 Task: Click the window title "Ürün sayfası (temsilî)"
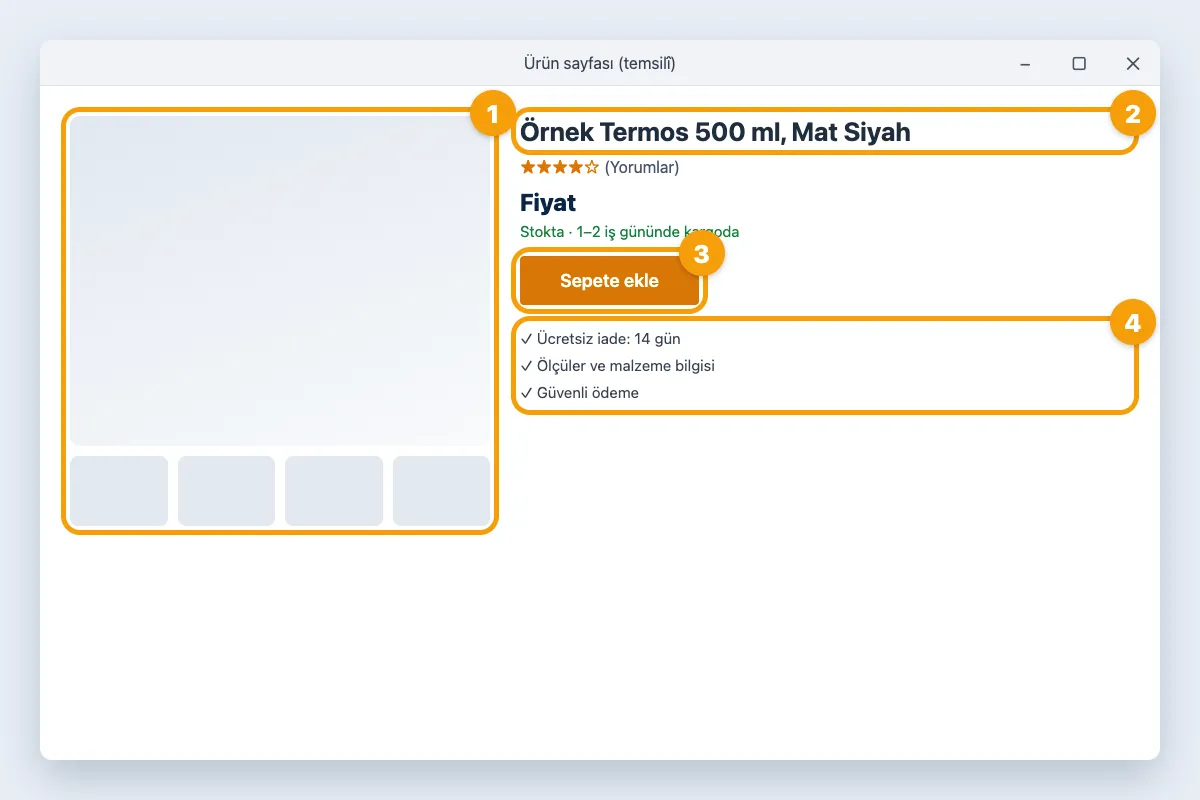pos(600,64)
